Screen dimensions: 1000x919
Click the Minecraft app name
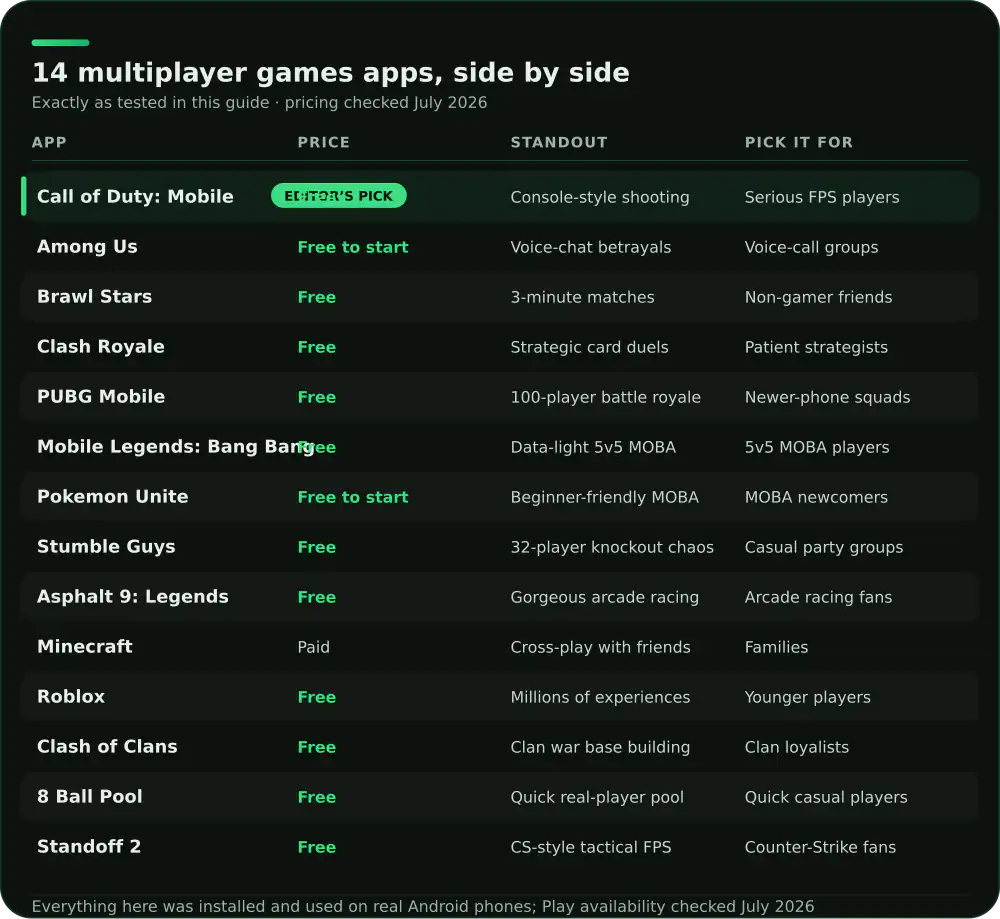click(85, 647)
